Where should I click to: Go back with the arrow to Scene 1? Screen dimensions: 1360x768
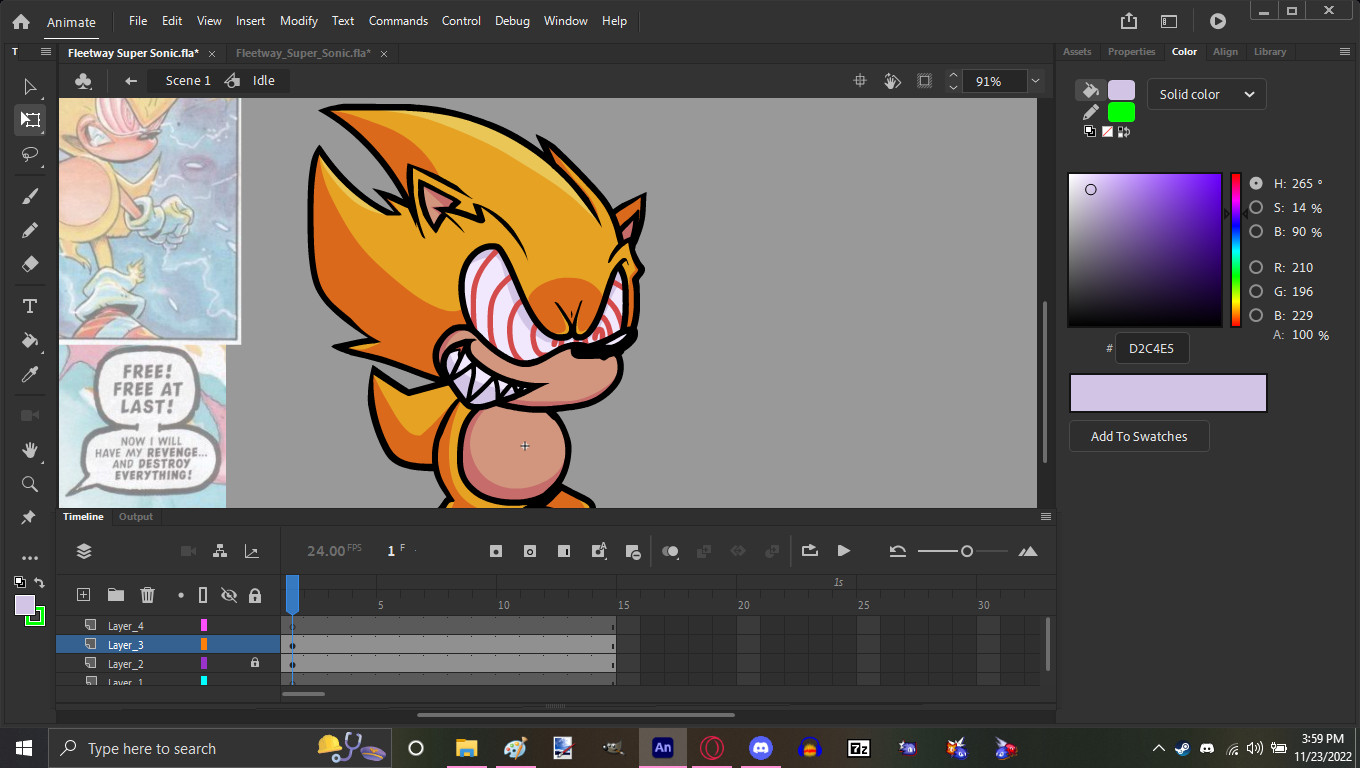[x=131, y=81]
